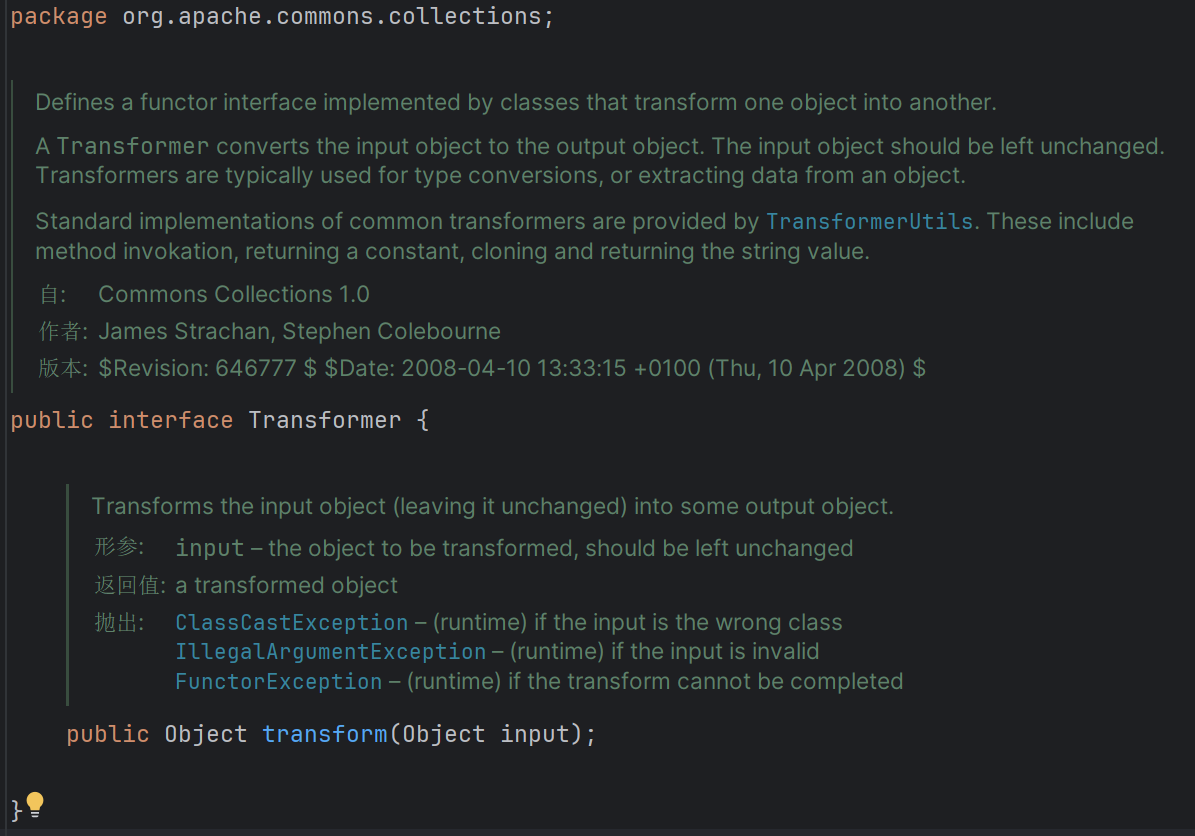The height and width of the screenshot is (836, 1195).
Task: Click the org.apache.commons.collections package name
Action: tap(332, 16)
